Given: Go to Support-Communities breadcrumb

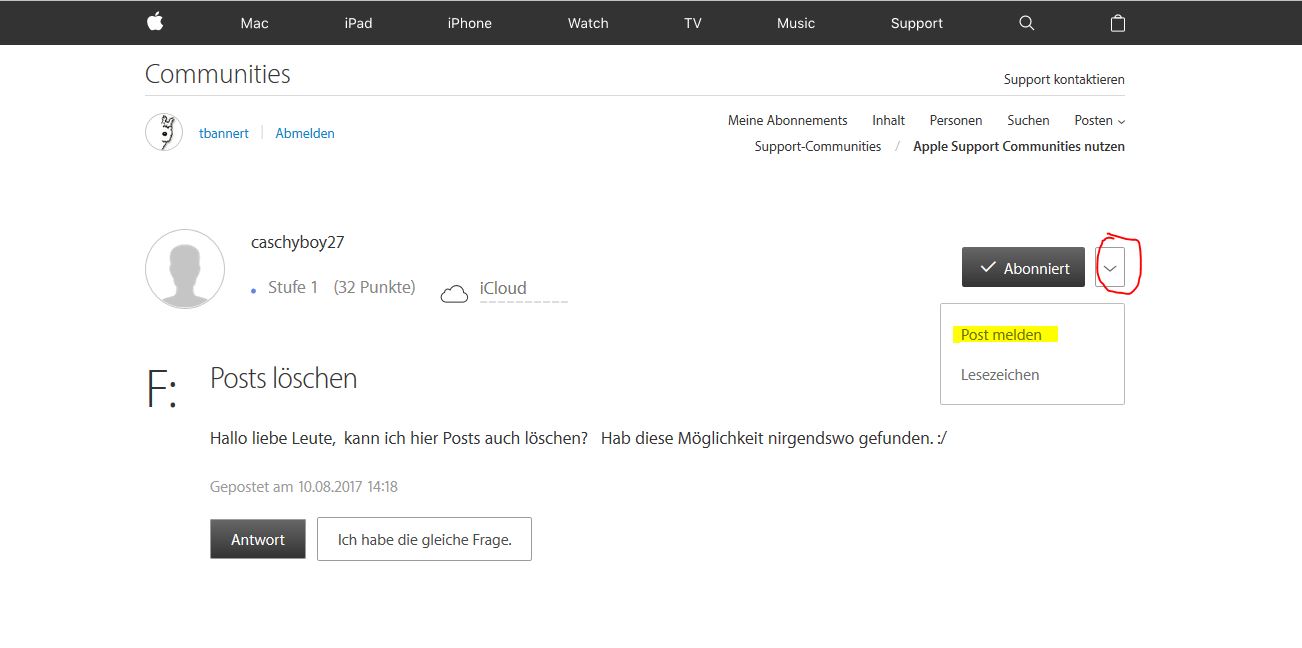Looking at the screenshot, I should coord(818,146).
